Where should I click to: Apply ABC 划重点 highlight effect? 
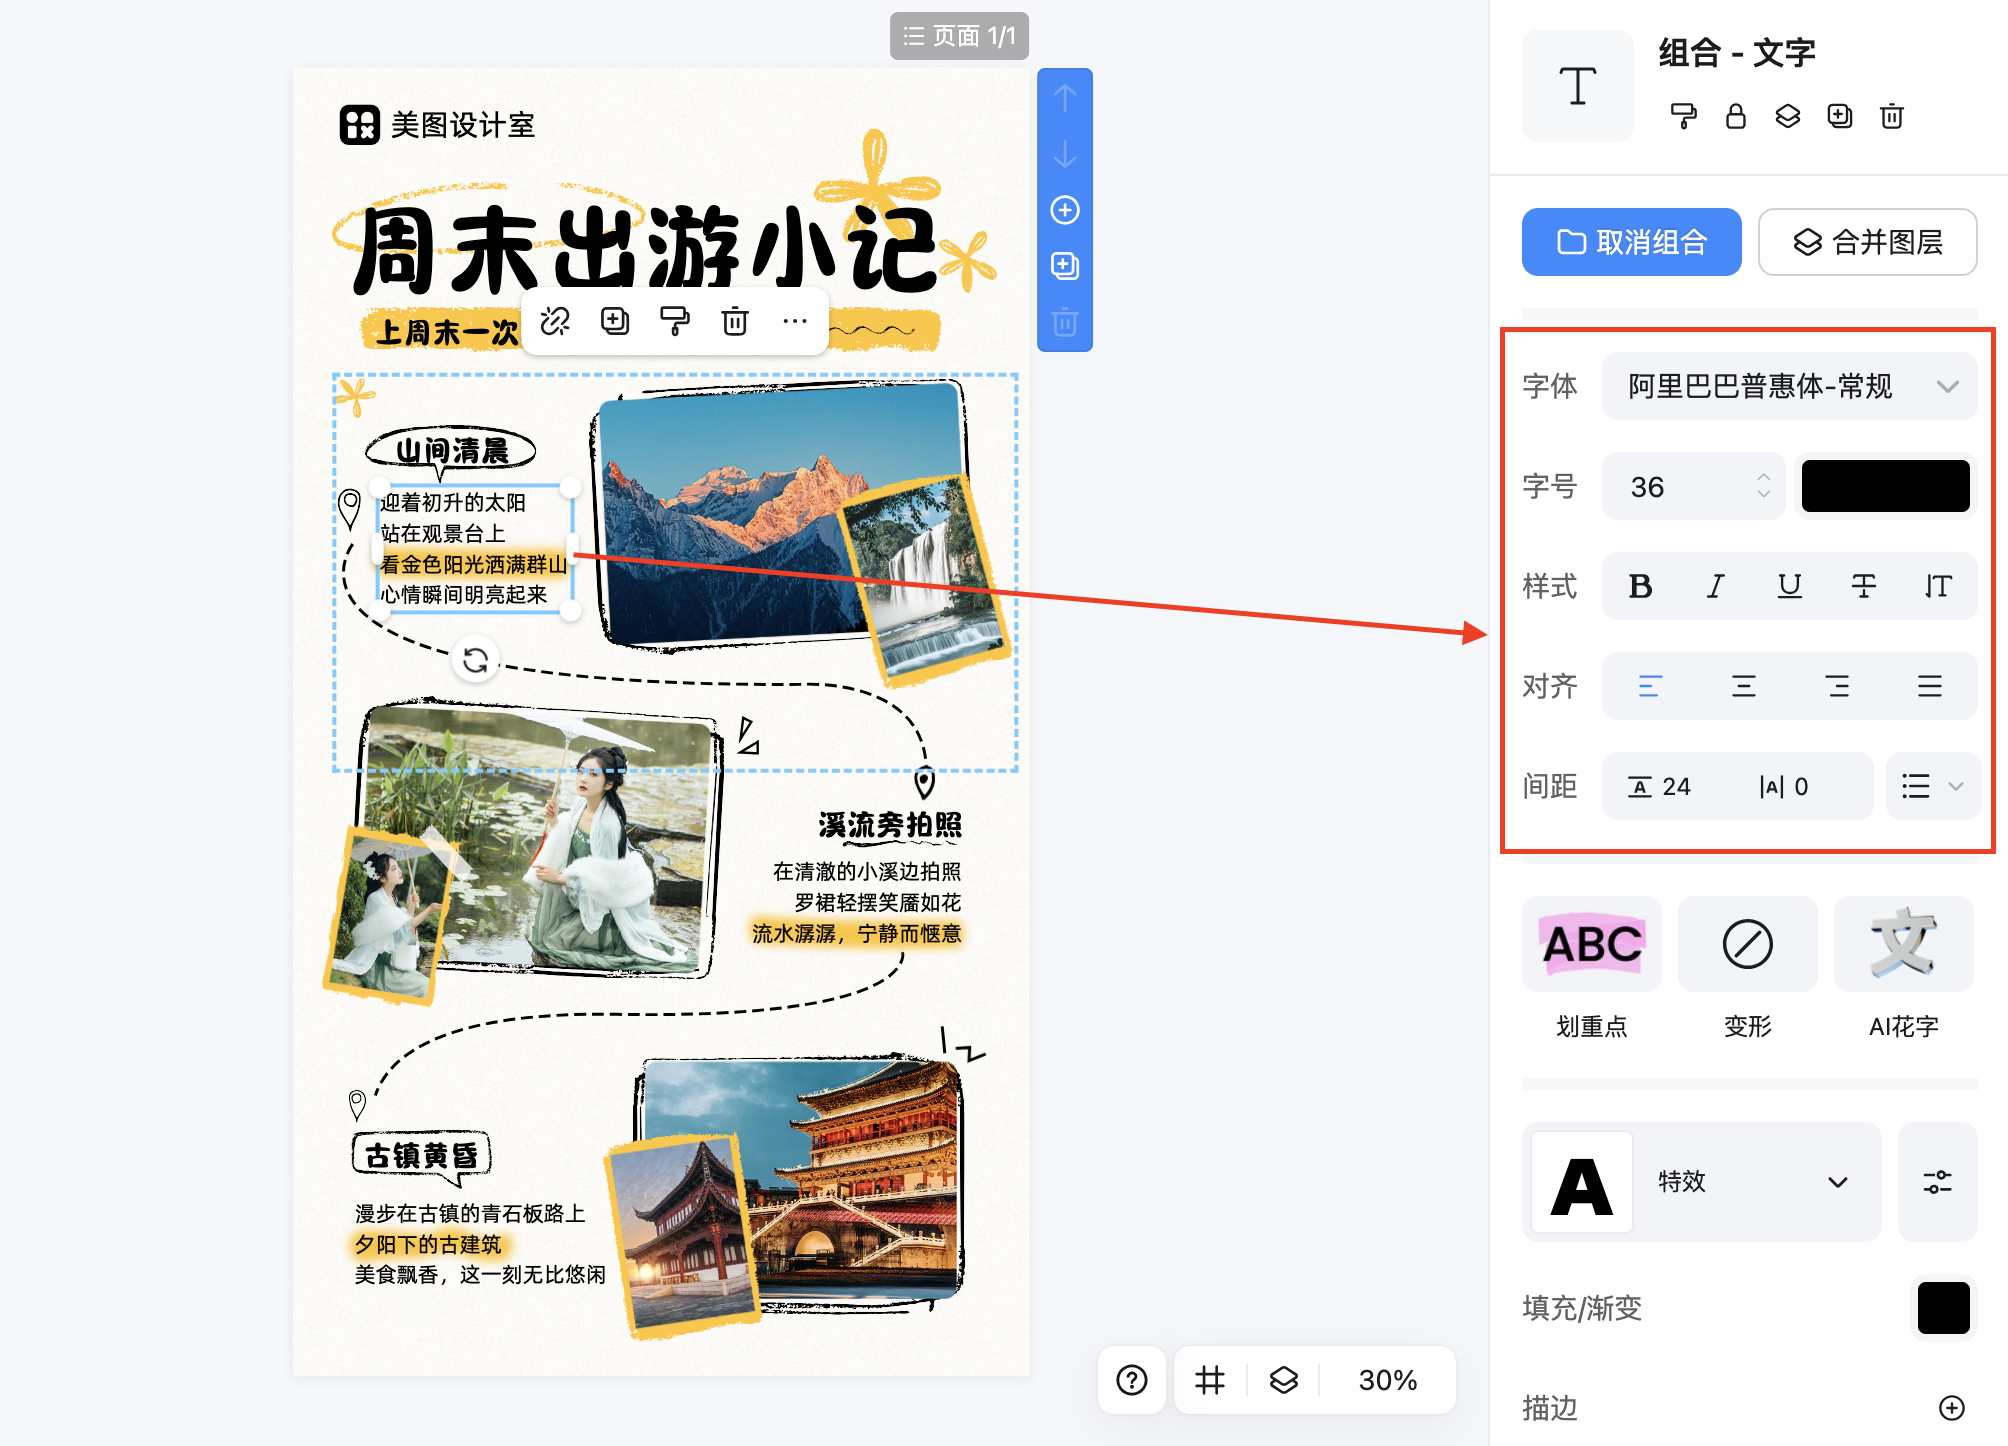[x=1591, y=944]
